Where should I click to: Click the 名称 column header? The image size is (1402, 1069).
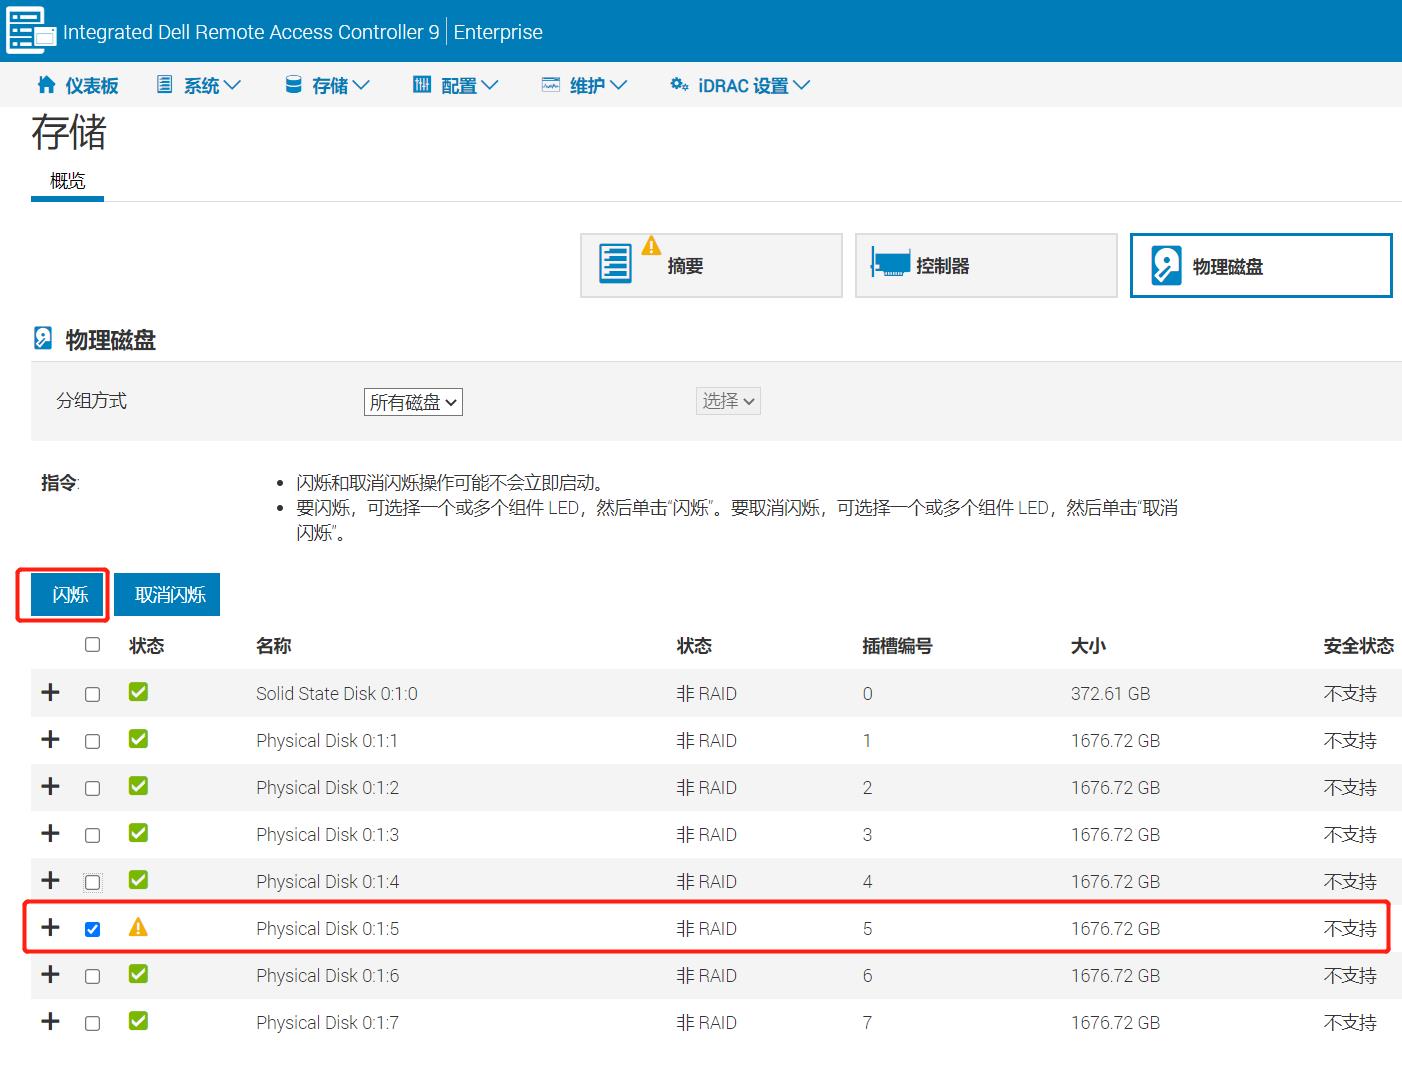[273, 646]
